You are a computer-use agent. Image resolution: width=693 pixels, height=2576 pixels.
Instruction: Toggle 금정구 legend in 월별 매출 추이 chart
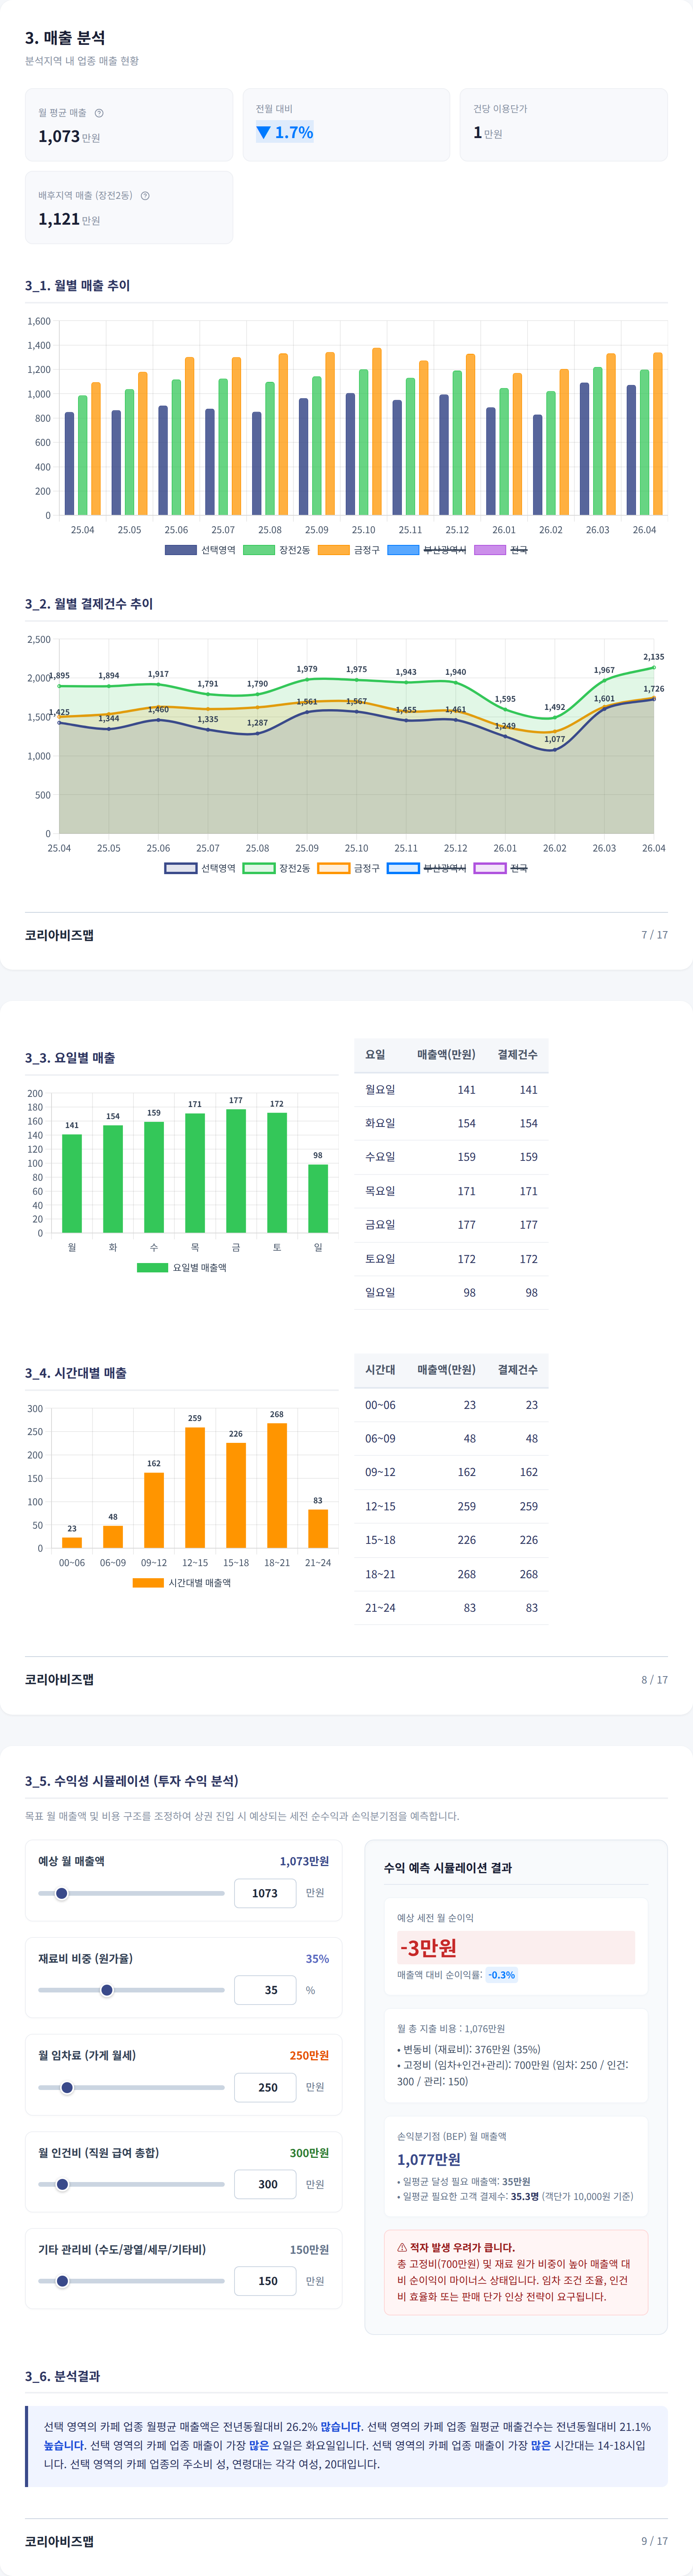(x=349, y=550)
